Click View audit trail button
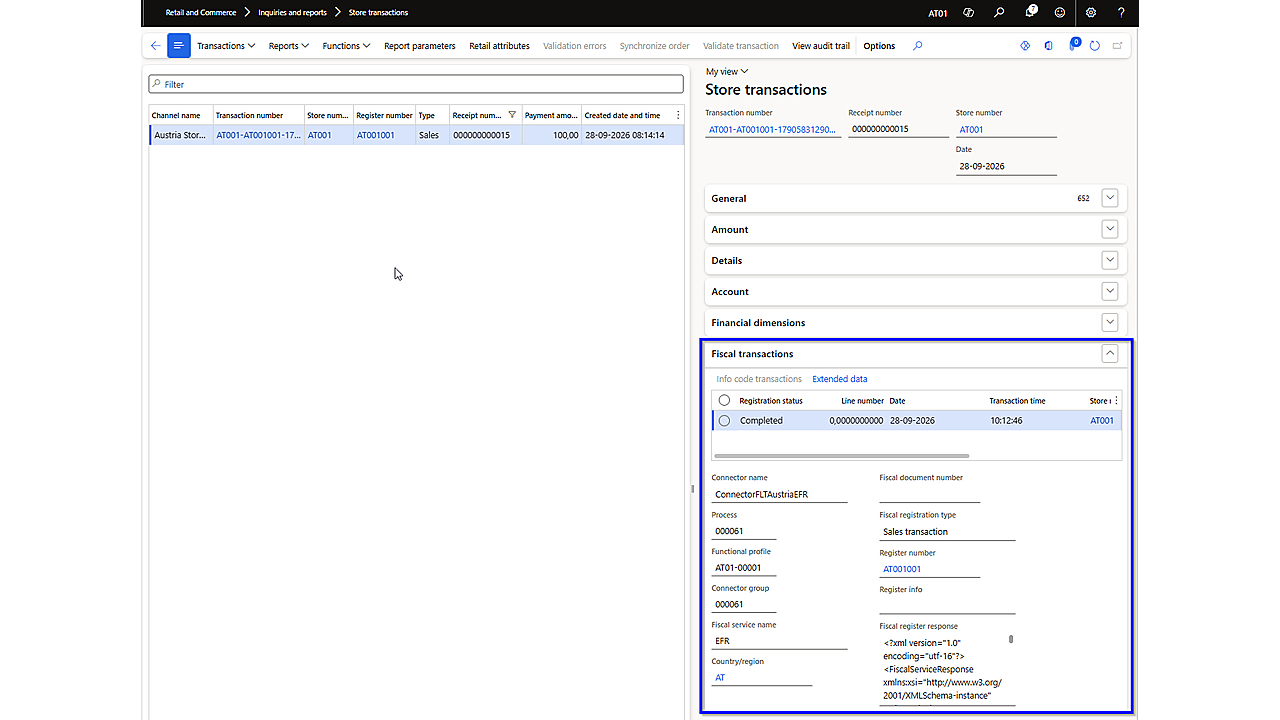 [821, 46]
